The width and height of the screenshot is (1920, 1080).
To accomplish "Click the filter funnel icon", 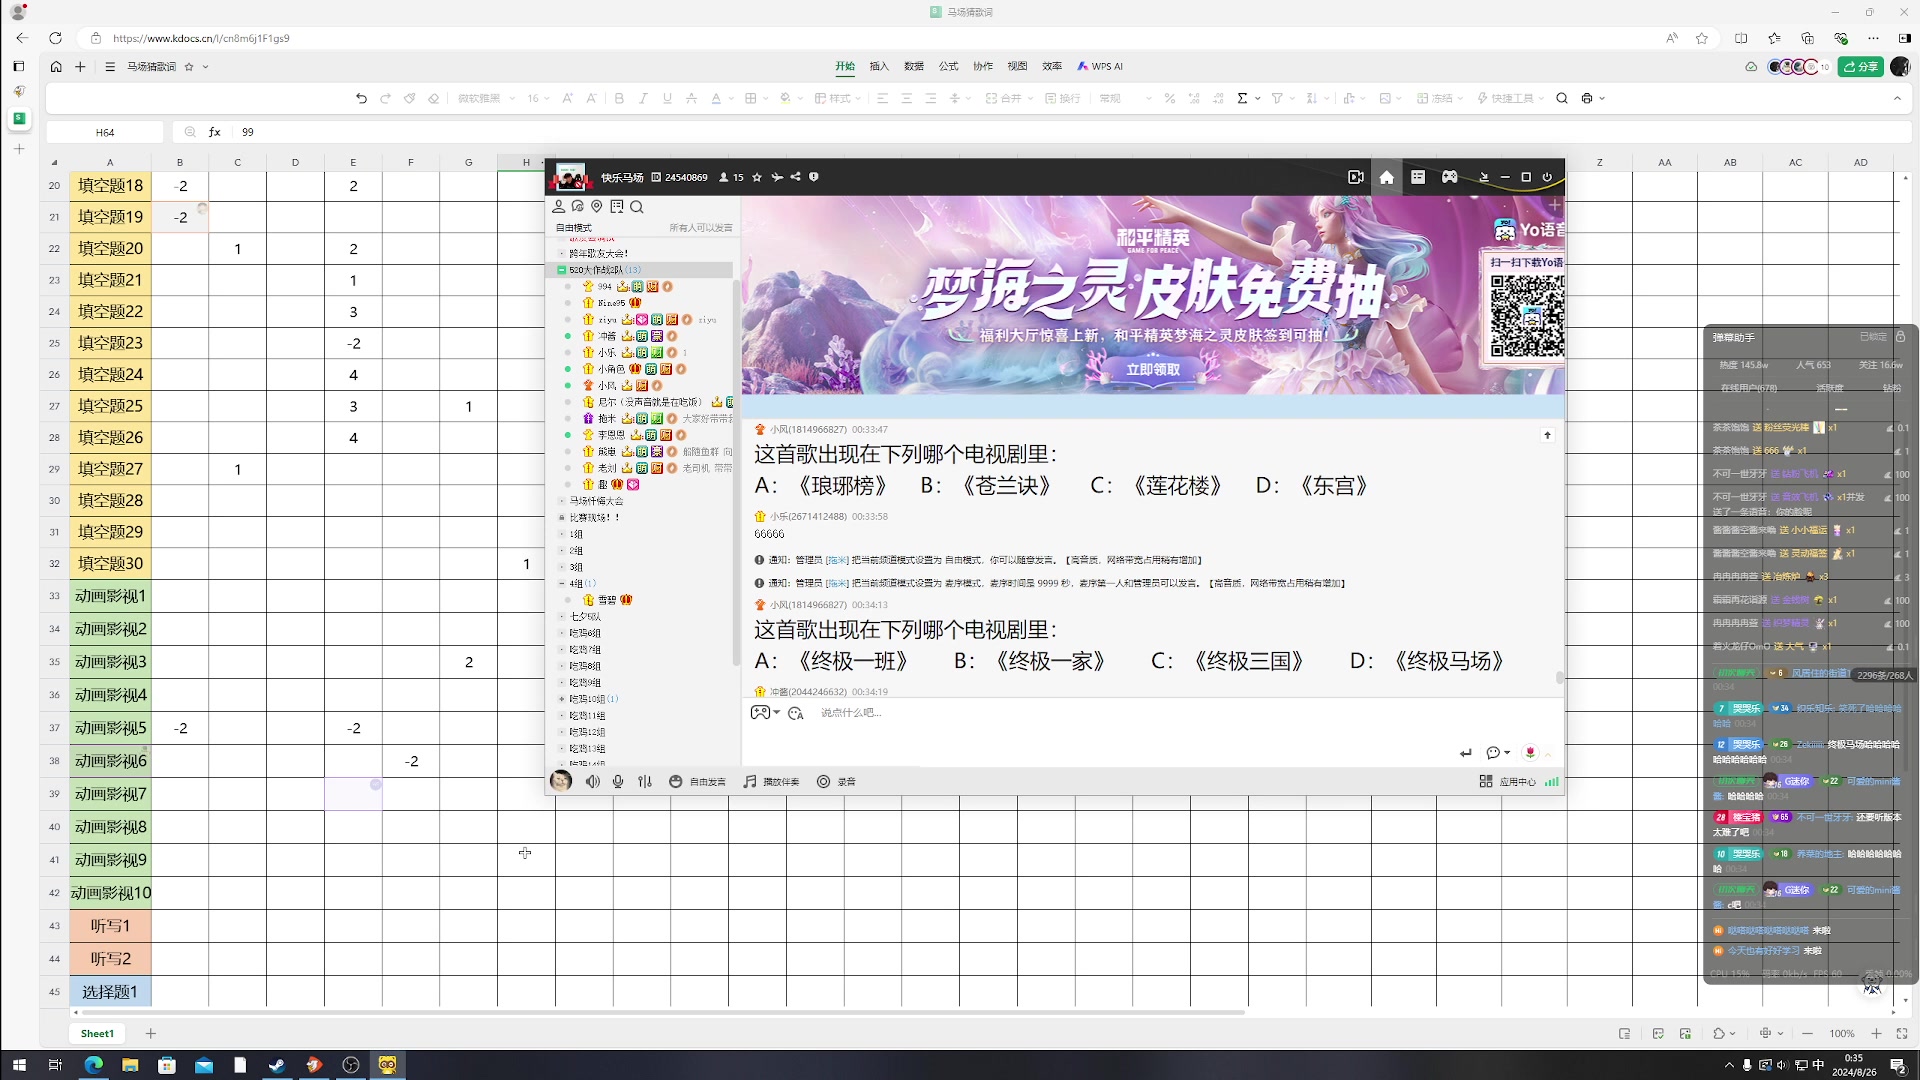I will coord(1277,98).
